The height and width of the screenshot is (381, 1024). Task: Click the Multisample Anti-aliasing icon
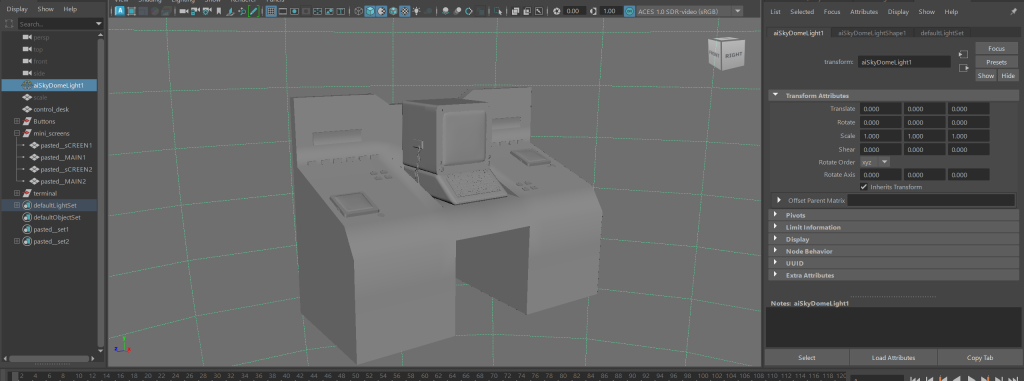tap(468, 11)
